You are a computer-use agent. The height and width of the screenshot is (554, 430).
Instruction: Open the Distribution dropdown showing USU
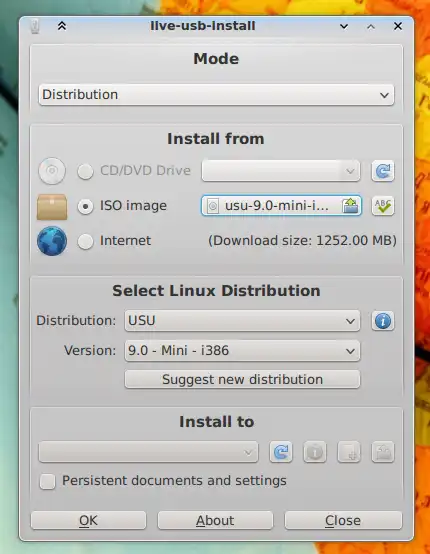pyautogui.click(x=242, y=321)
